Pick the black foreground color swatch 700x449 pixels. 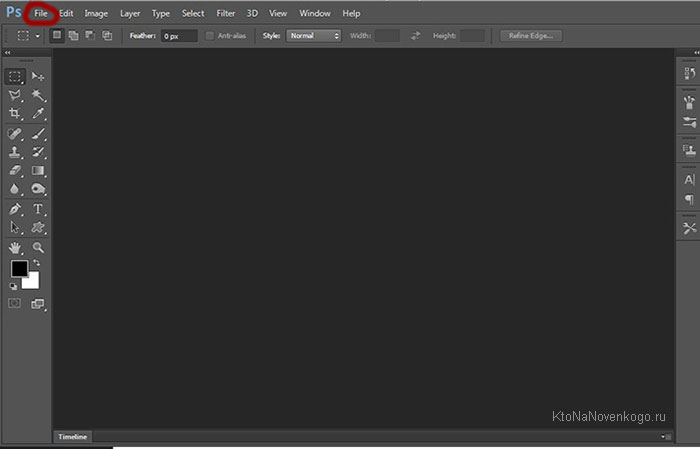[19, 269]
